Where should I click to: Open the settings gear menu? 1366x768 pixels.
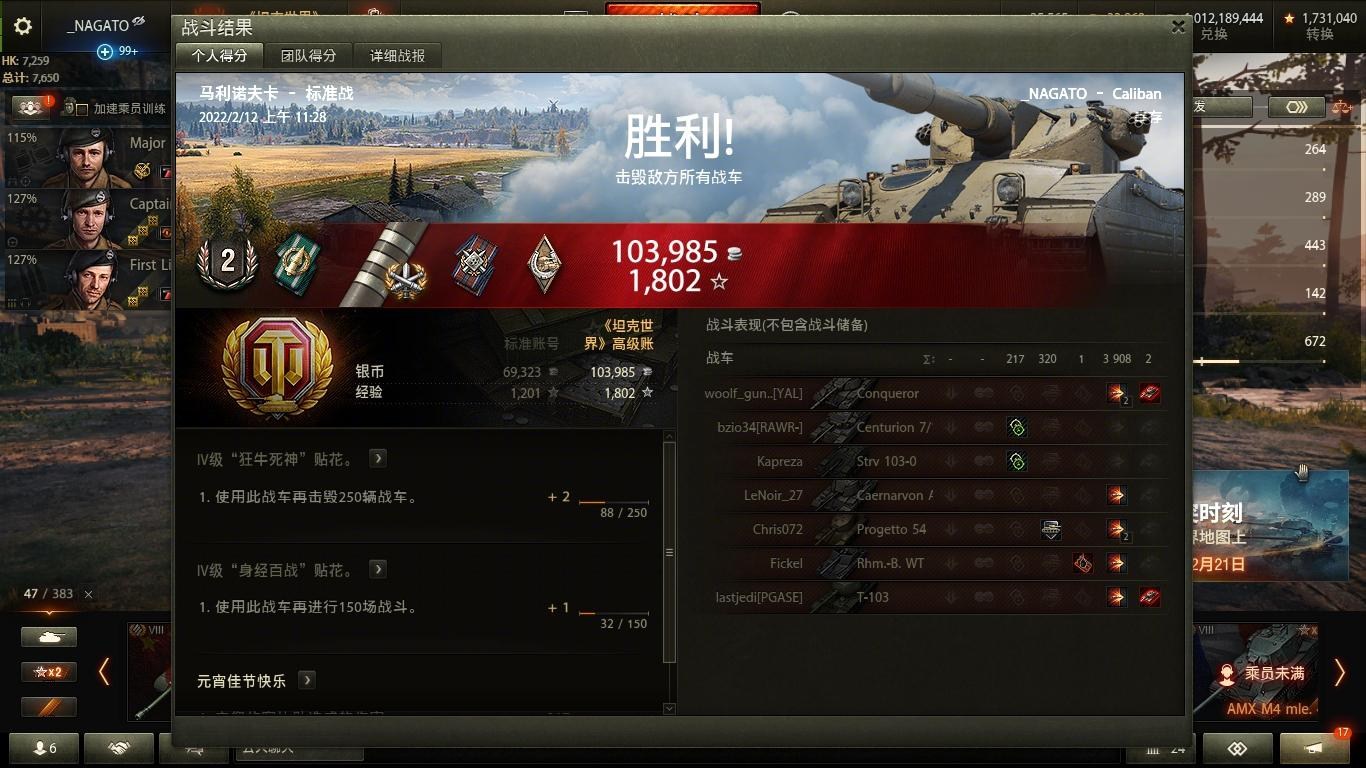22,26
